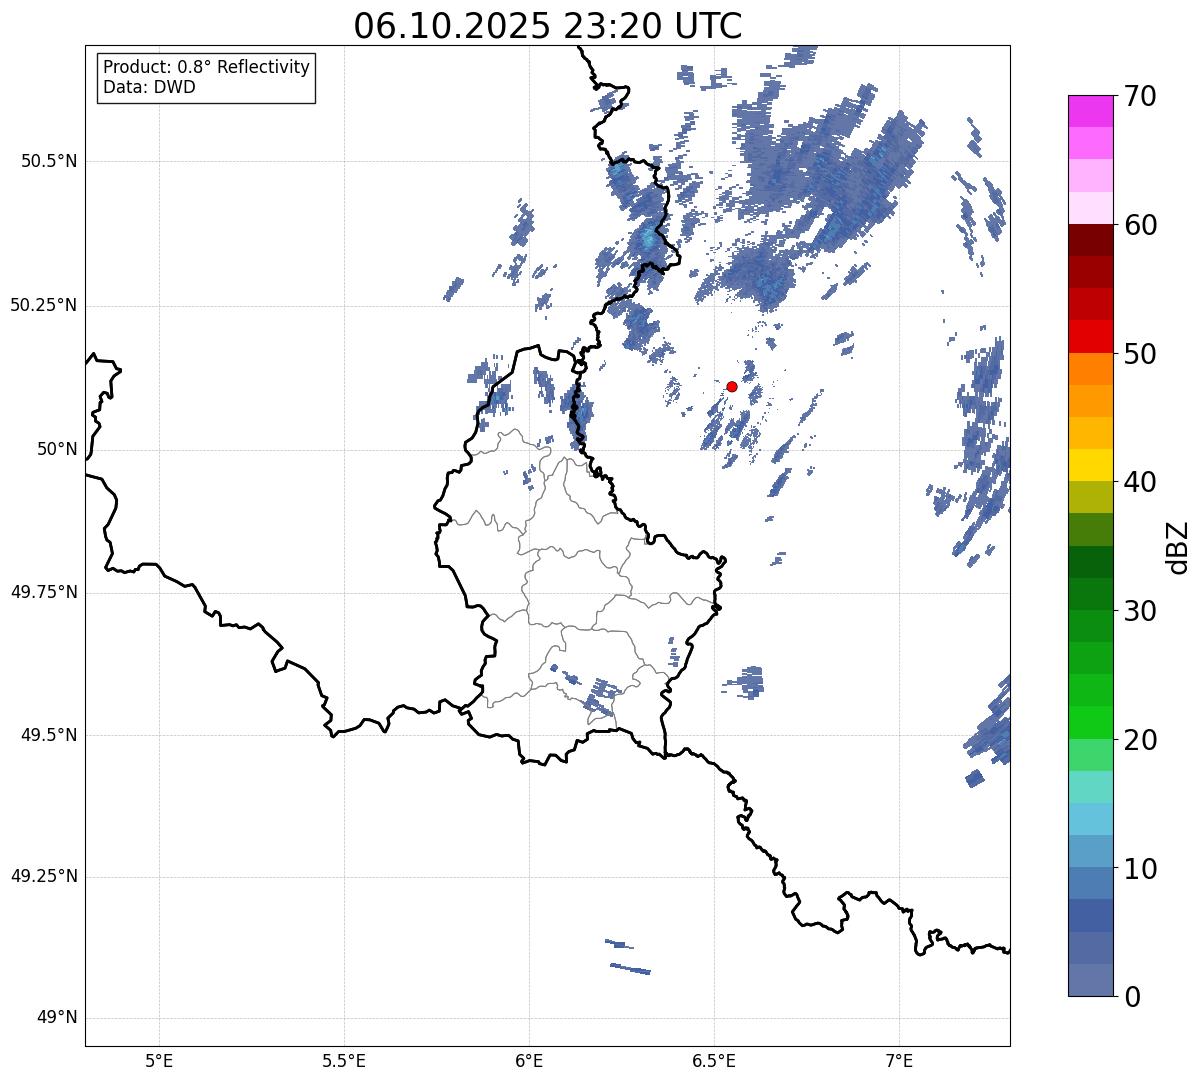This screenshot has height=1081, width=1202.
Task: Pick the olive swatch just below 40
Action: (1091, 497)
